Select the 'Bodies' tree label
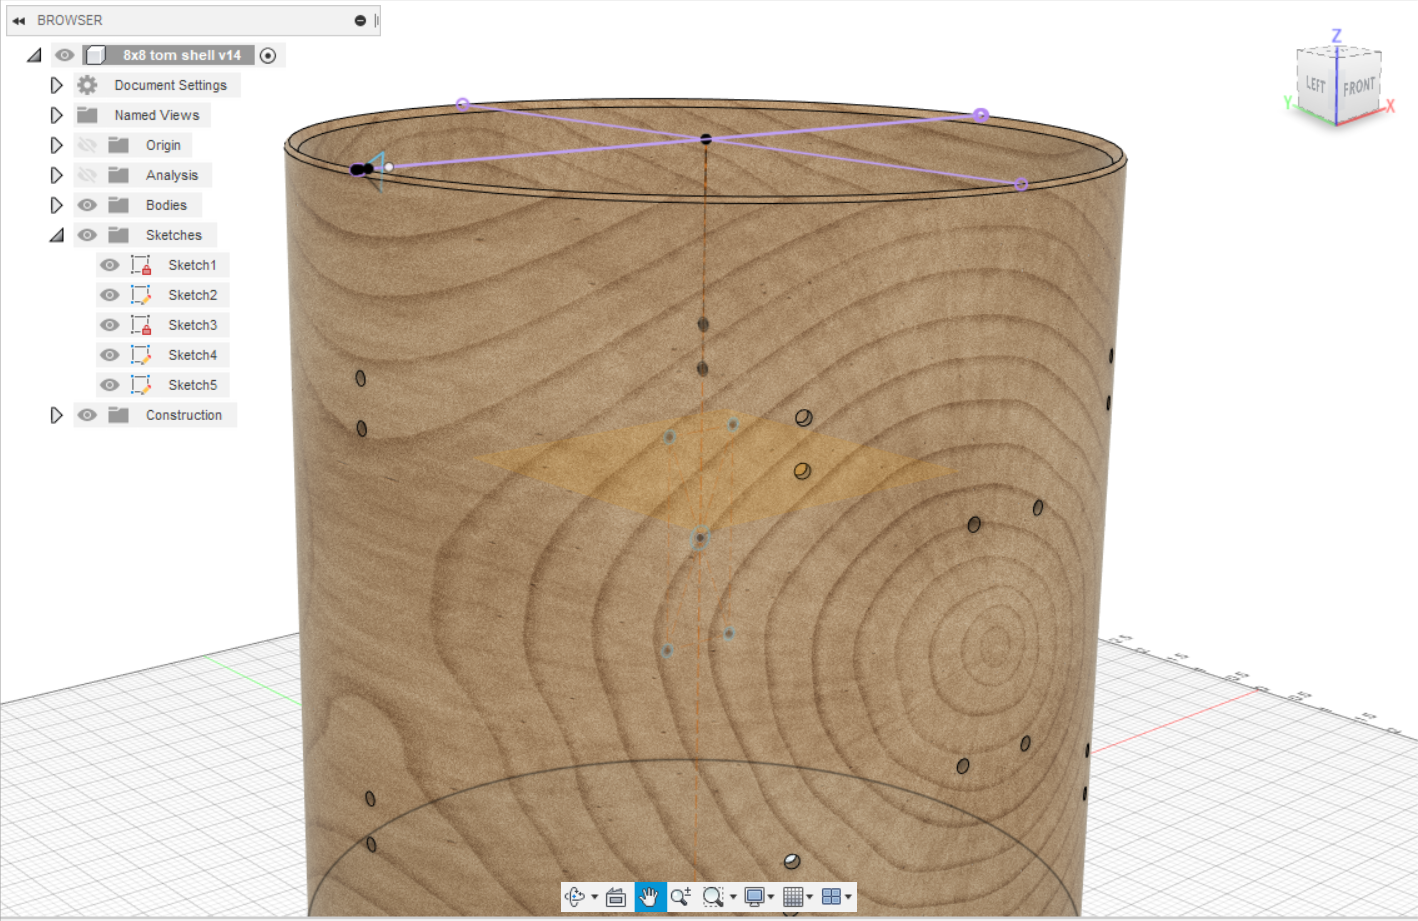This screenshot has width=1418, height=921. click(x=166, y=205)
